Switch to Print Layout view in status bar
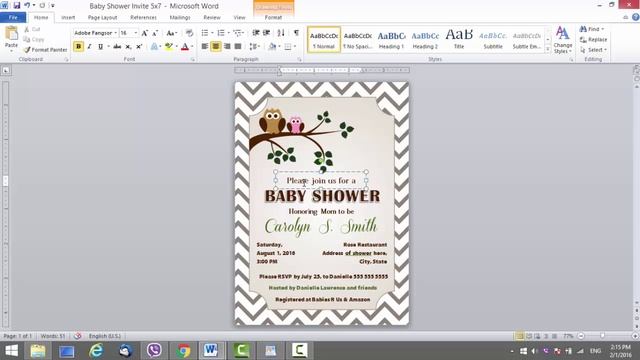 click(519, 336)
